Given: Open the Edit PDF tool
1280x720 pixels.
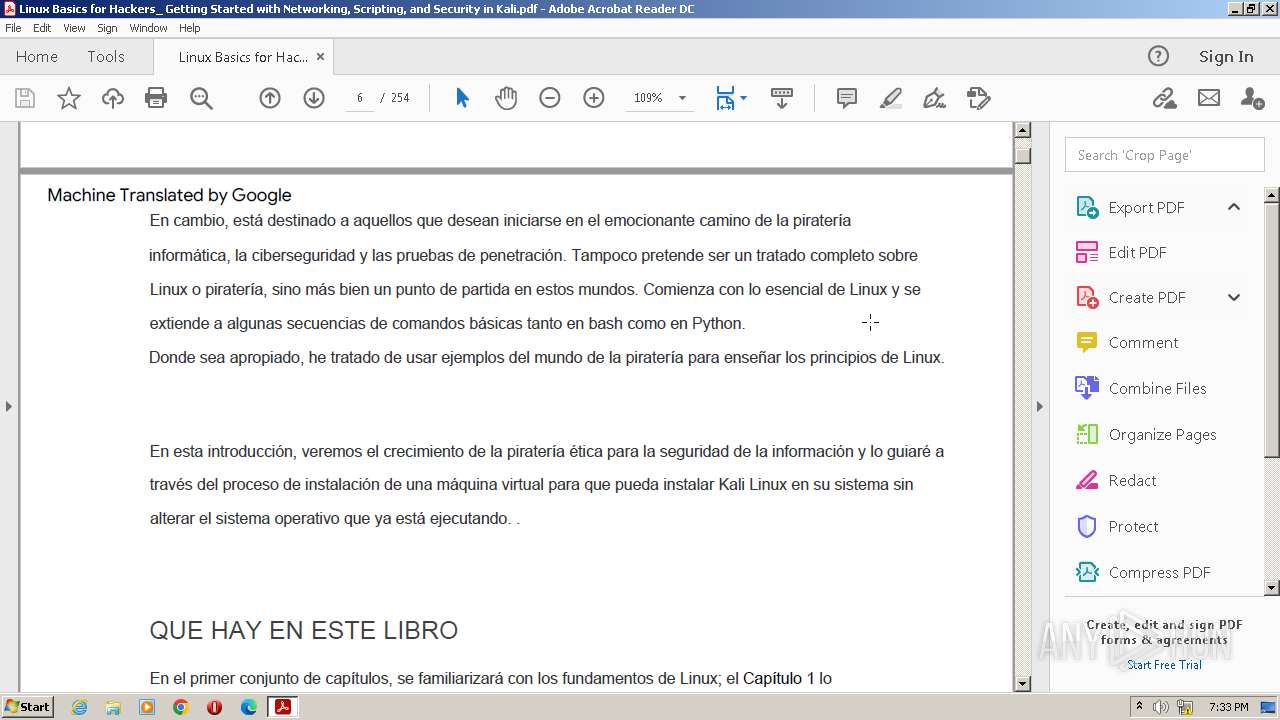Looking at the screenshot, I should tap(1137, 252).
